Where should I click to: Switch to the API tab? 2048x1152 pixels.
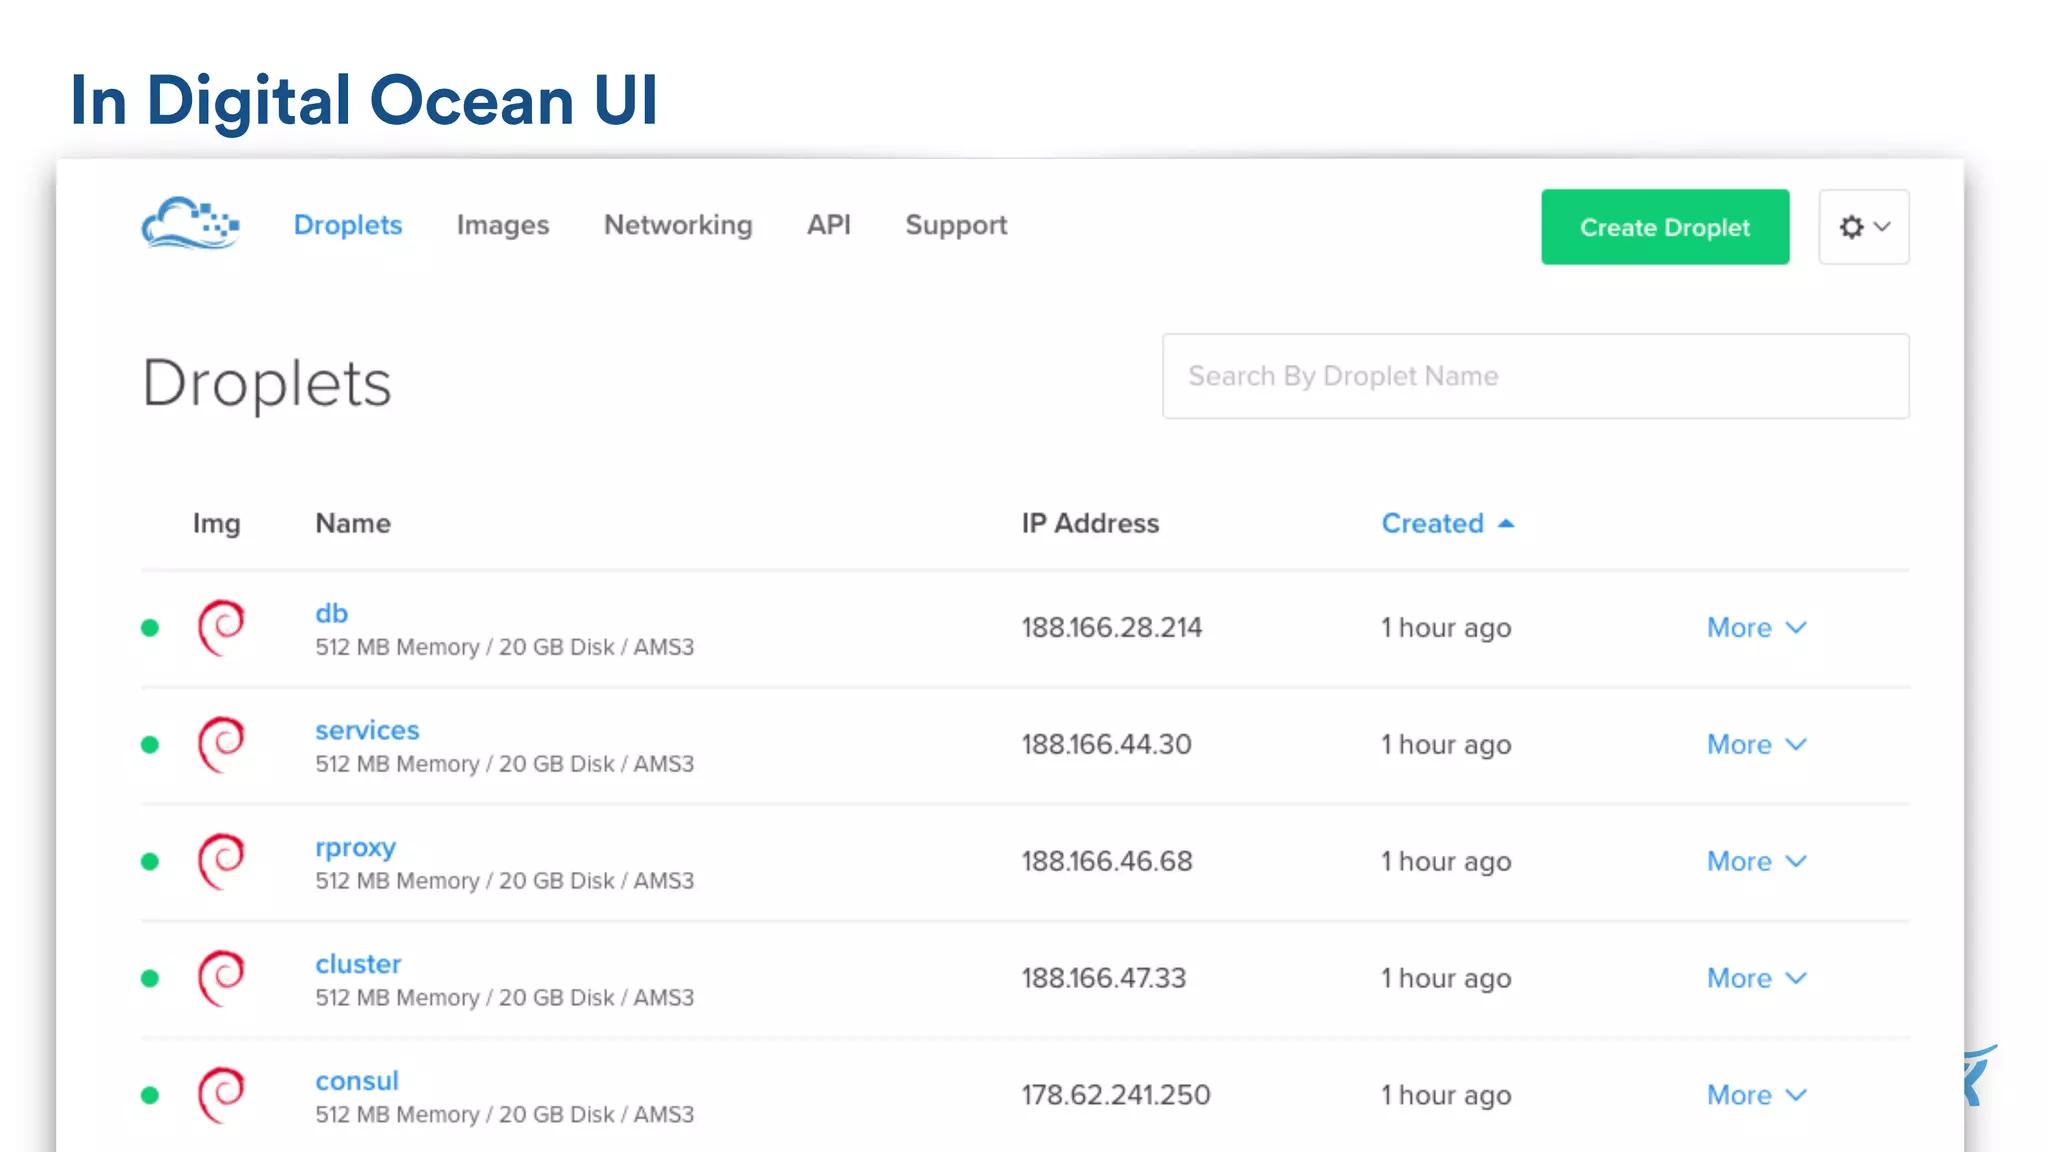[x=829, y=225]
